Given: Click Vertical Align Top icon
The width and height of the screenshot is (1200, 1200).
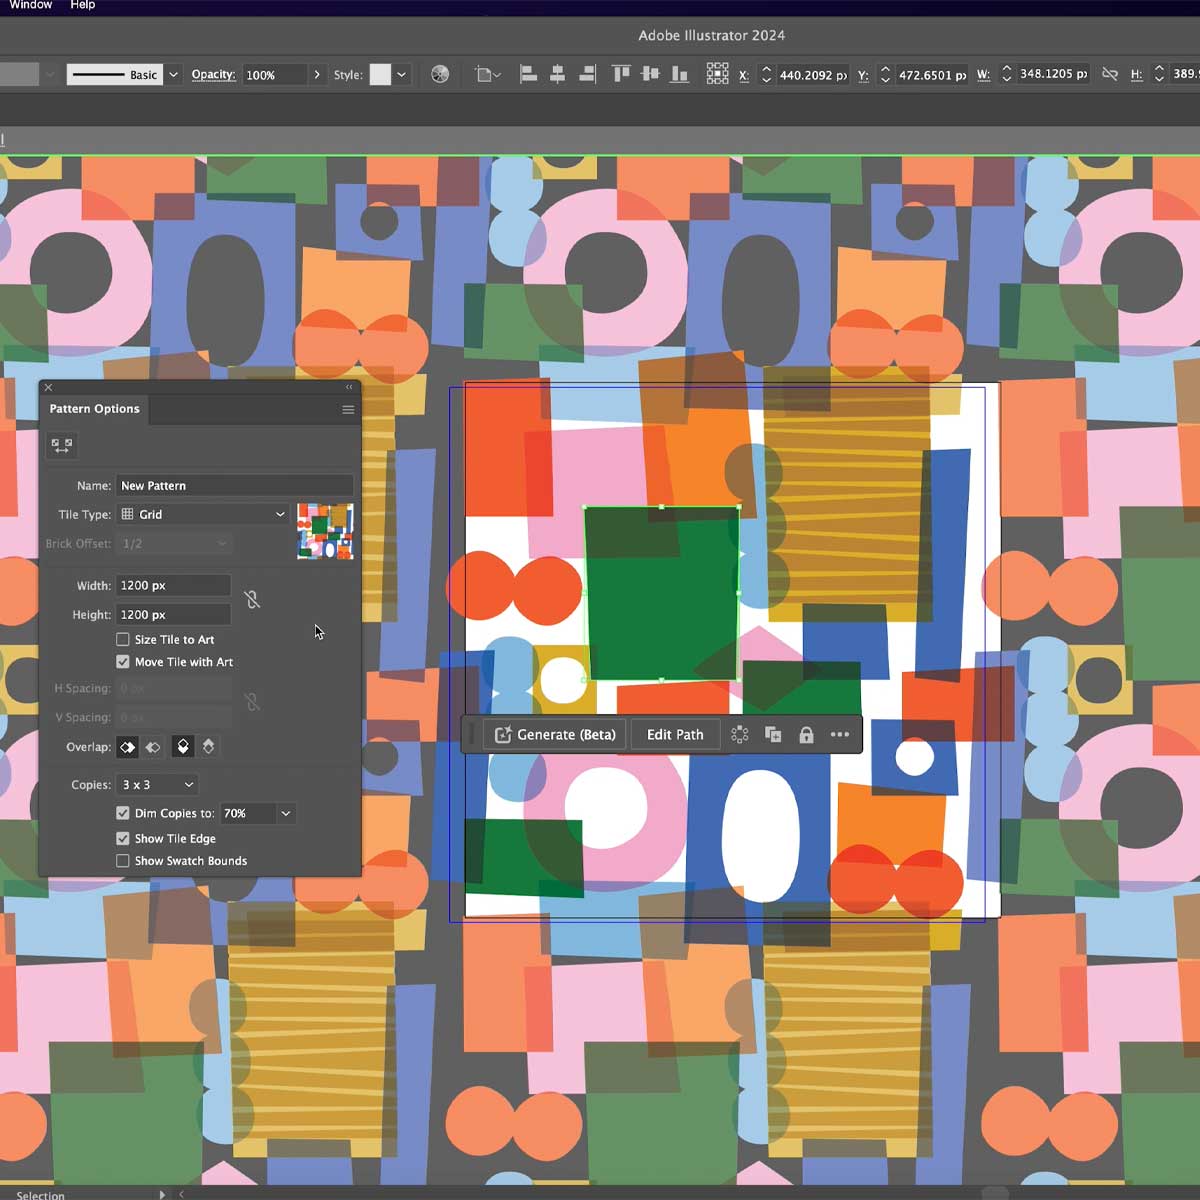Looking at the screenshot, I should pos(621,74).
